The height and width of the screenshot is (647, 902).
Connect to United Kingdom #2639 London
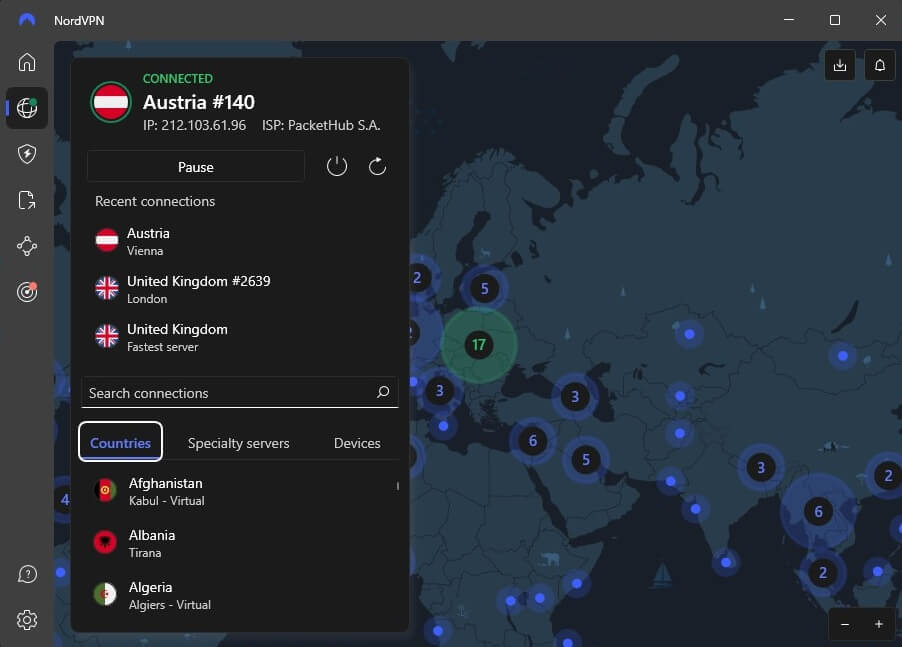pyautogui.click(x=240, y=289)
